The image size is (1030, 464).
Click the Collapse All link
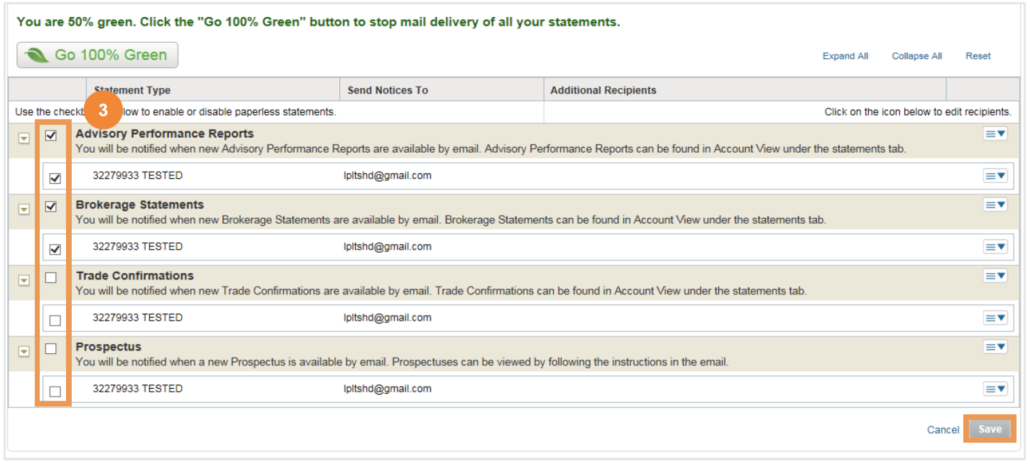coord(917,57)
